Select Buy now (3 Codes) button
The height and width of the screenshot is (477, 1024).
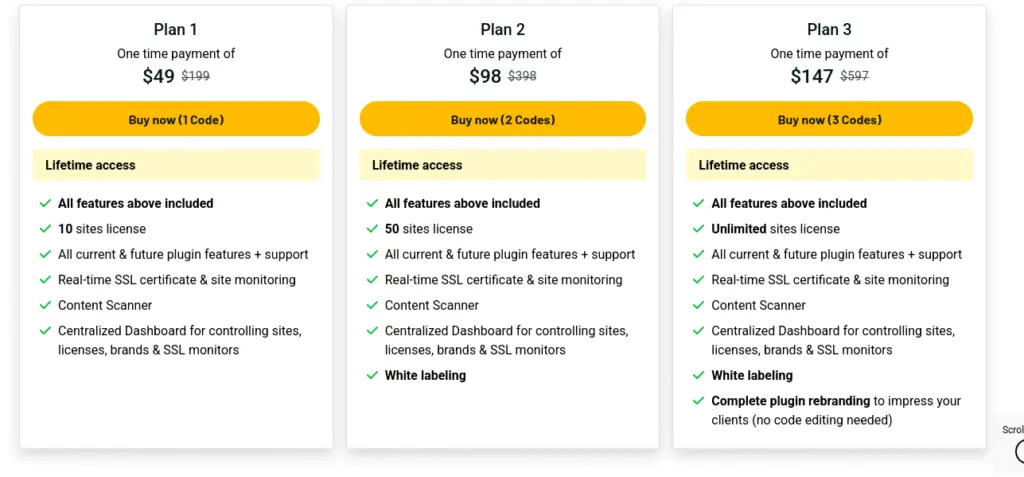pyautogui.click(x=829, y=120)
